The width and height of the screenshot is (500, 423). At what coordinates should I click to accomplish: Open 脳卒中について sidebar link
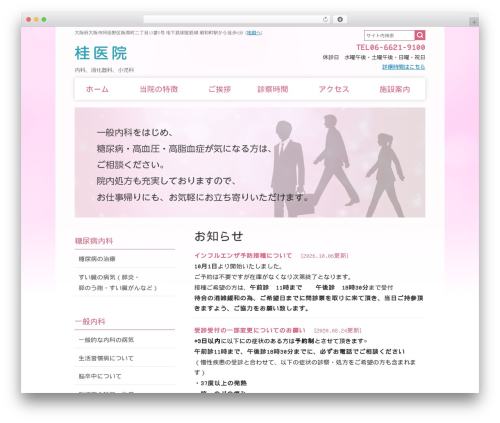100,376
